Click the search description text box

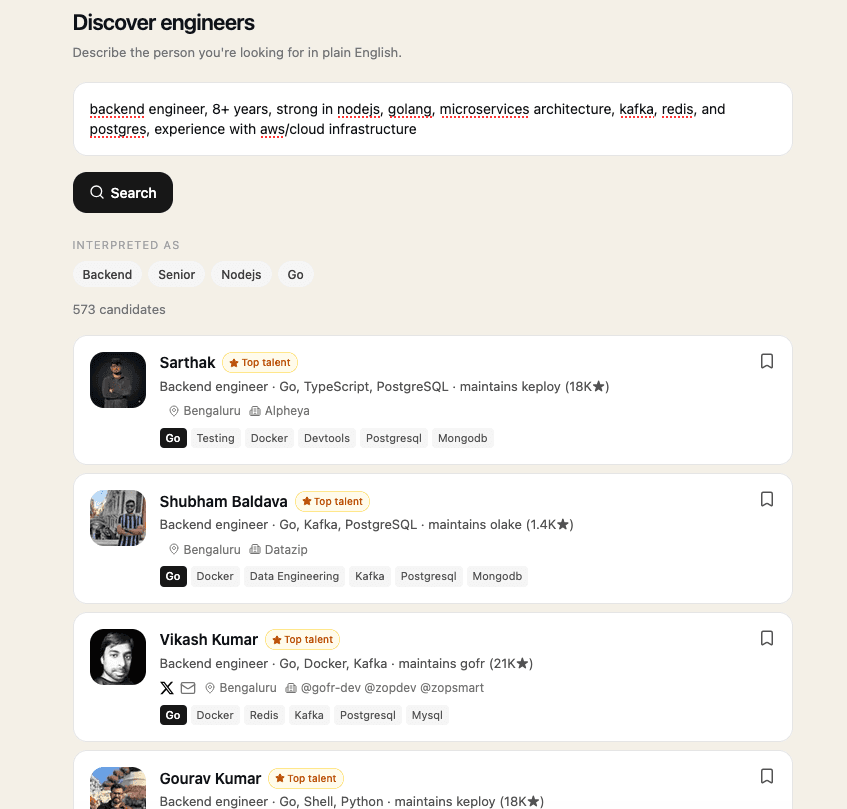tap(433, 119)
